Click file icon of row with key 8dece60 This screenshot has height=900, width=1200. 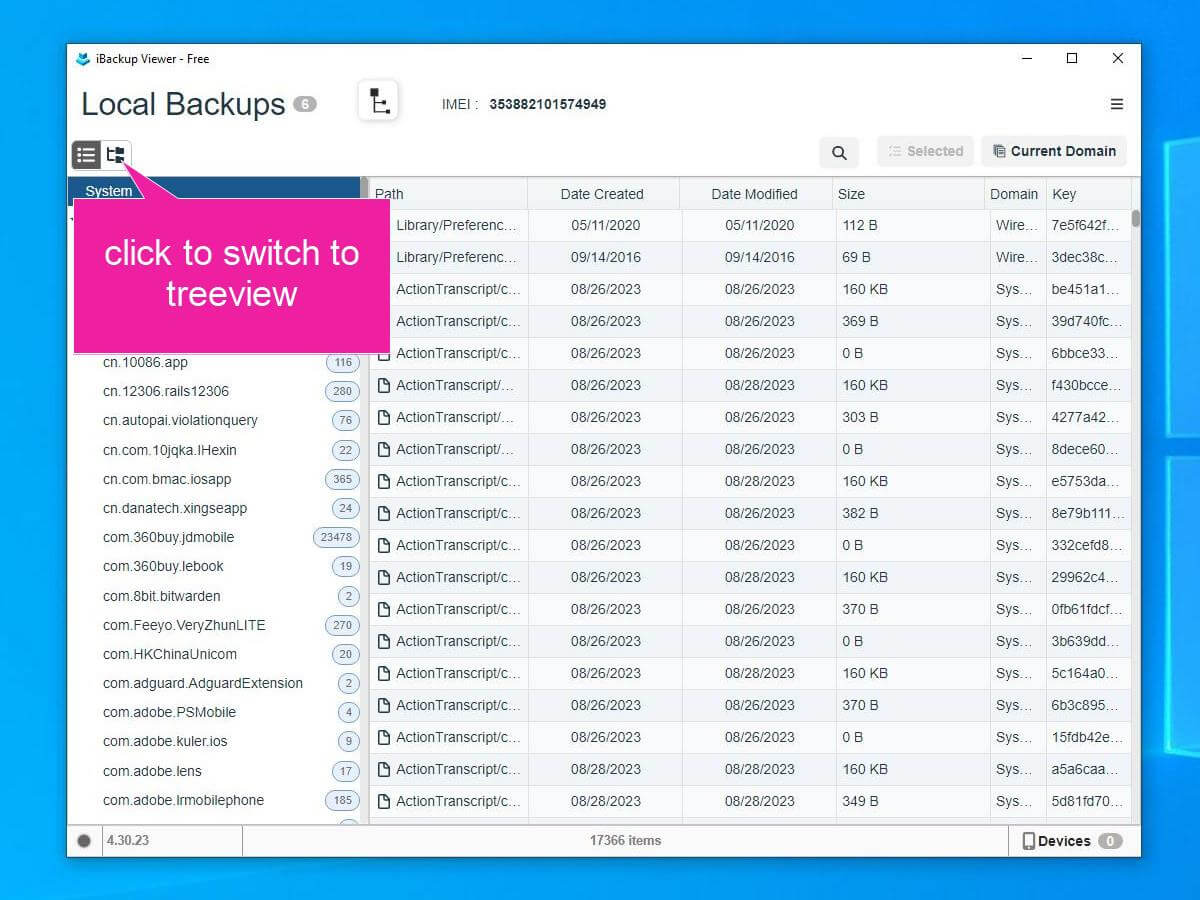(383, 449)
